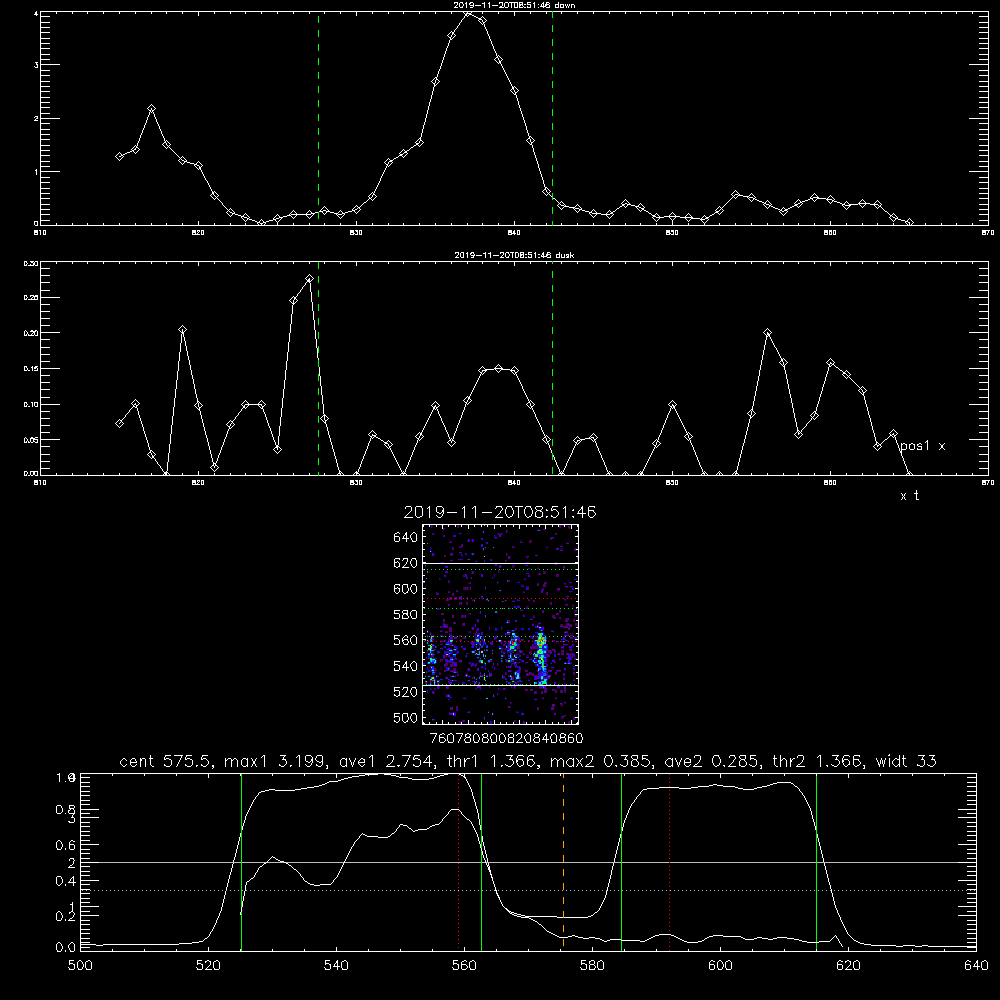Click the bottom plot x-axis label 580

tap(592, 966)
